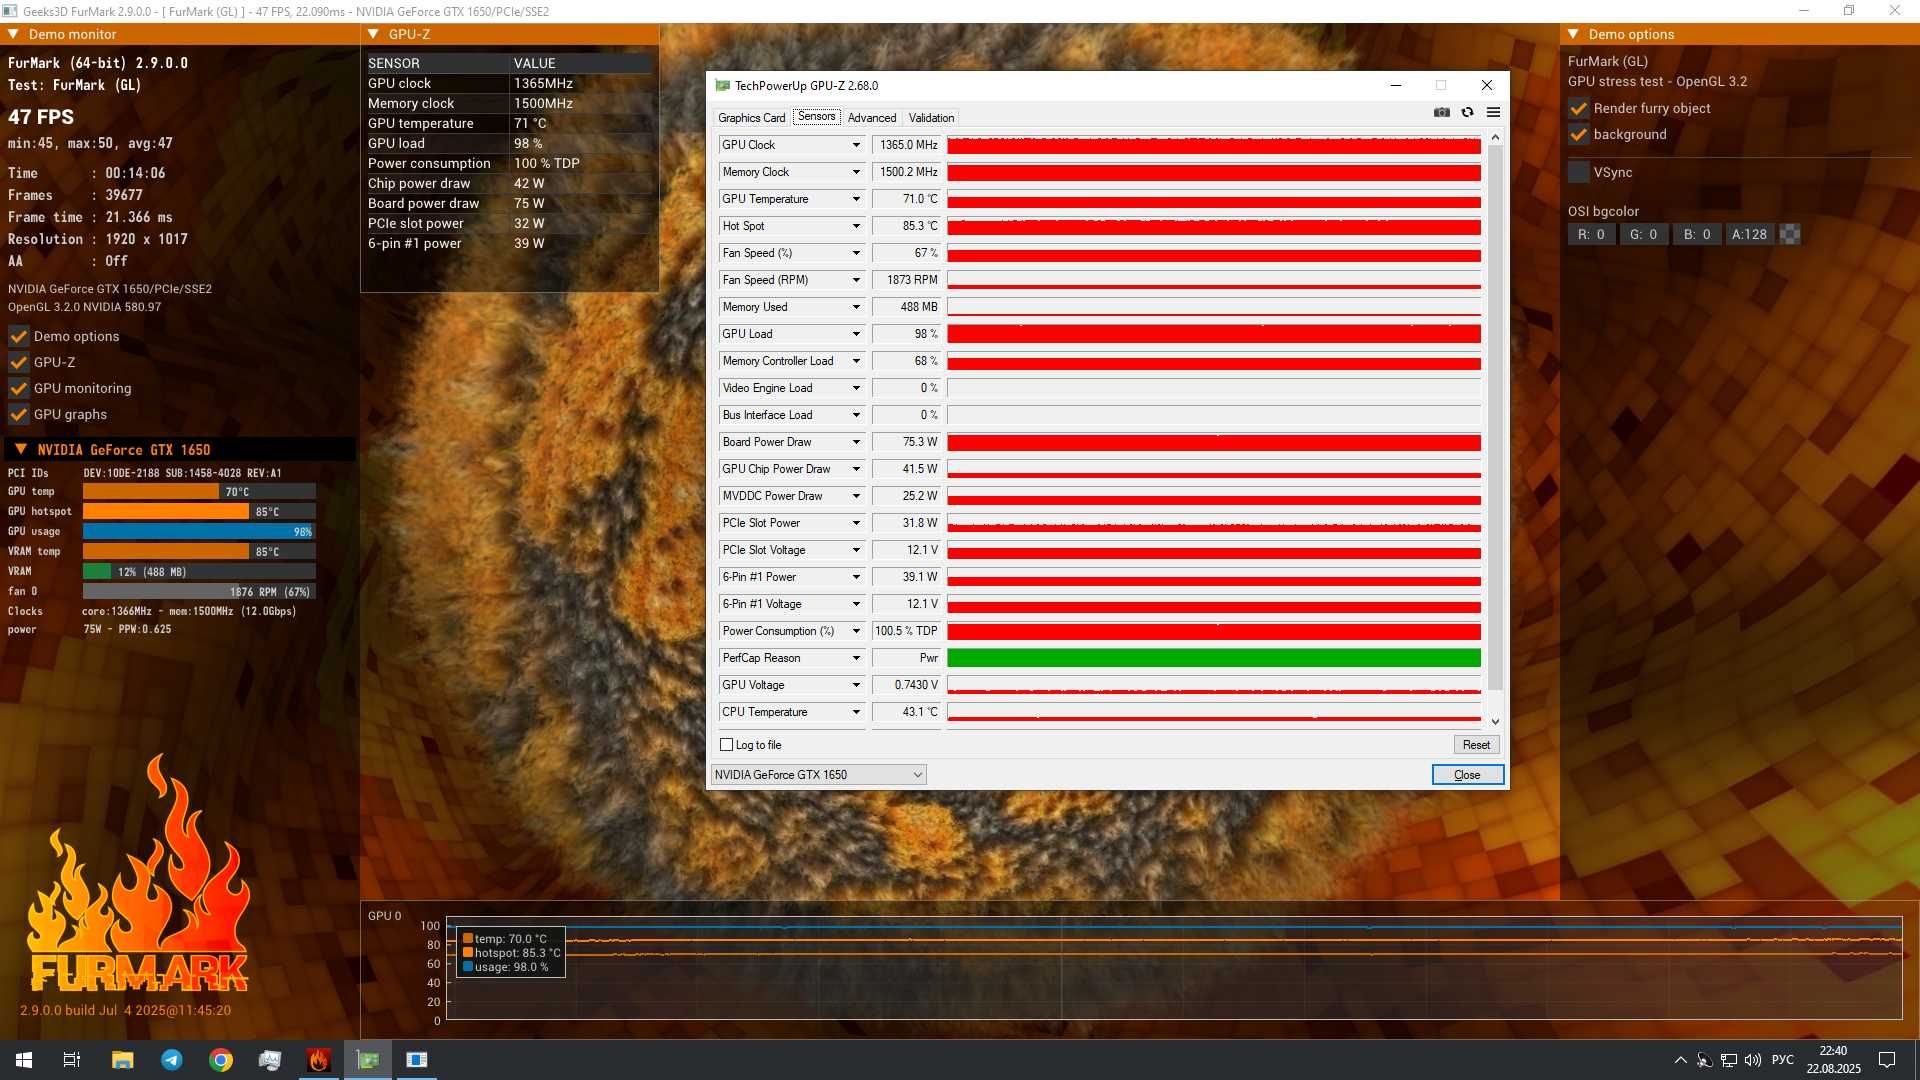
Task: Enable Log to file checkbox
Action: click(x=727, y=745)
